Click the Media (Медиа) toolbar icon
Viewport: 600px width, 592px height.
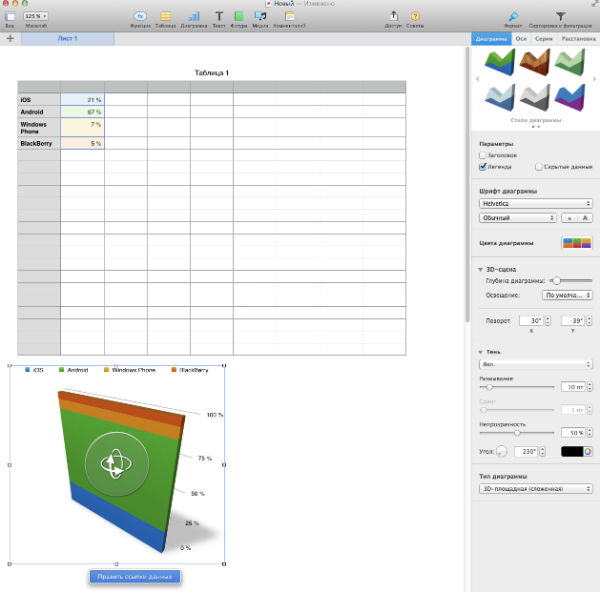[x=260, y=16]
